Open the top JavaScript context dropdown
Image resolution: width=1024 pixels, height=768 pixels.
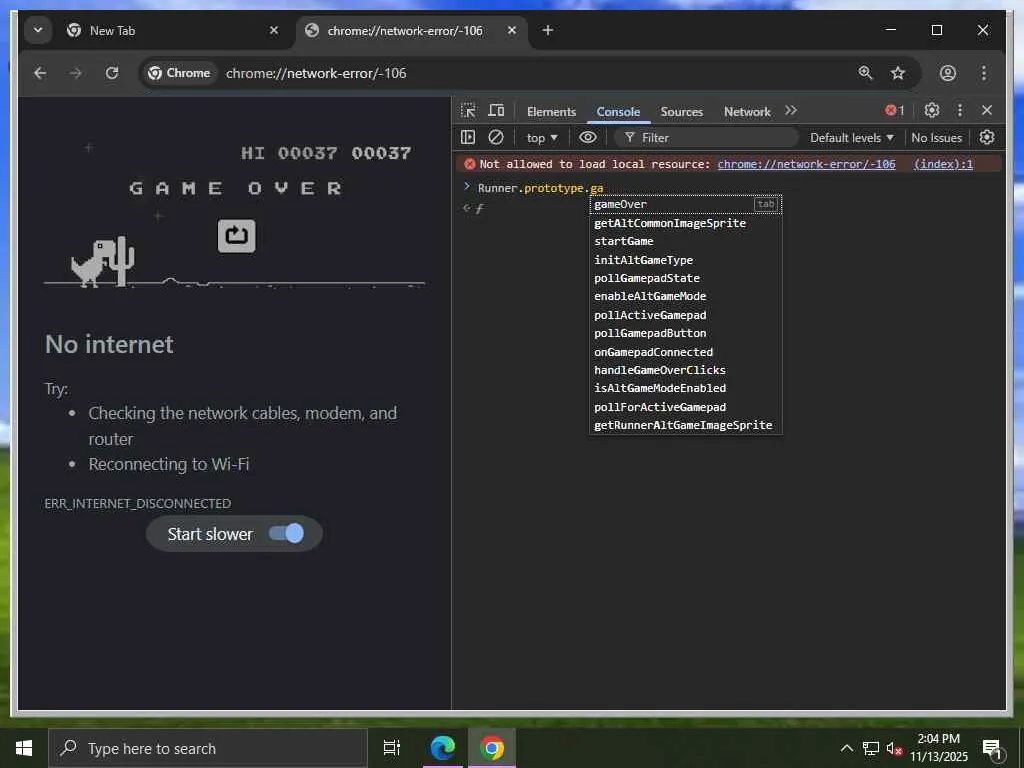tap(542, 138)
